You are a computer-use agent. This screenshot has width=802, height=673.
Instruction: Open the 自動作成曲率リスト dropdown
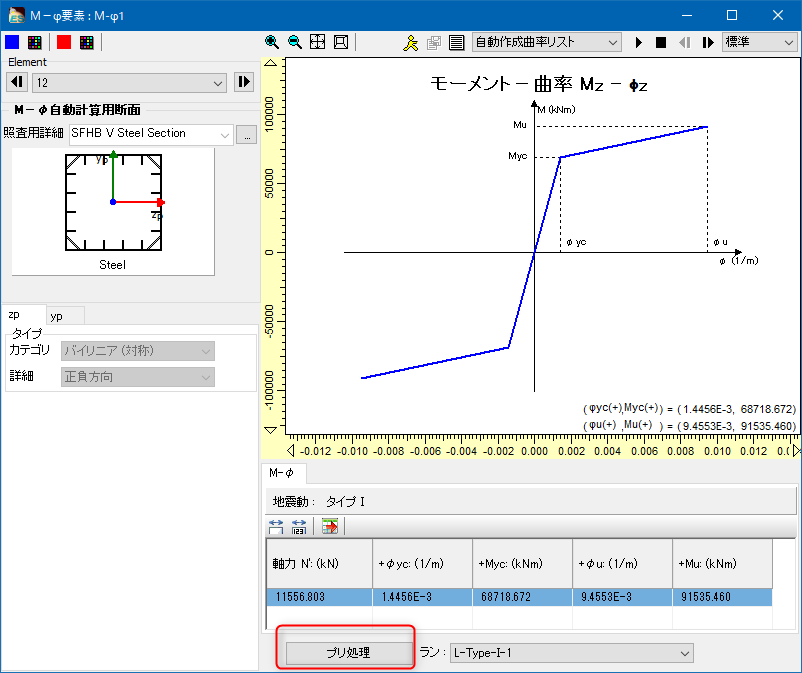click(x=546, y=42)
